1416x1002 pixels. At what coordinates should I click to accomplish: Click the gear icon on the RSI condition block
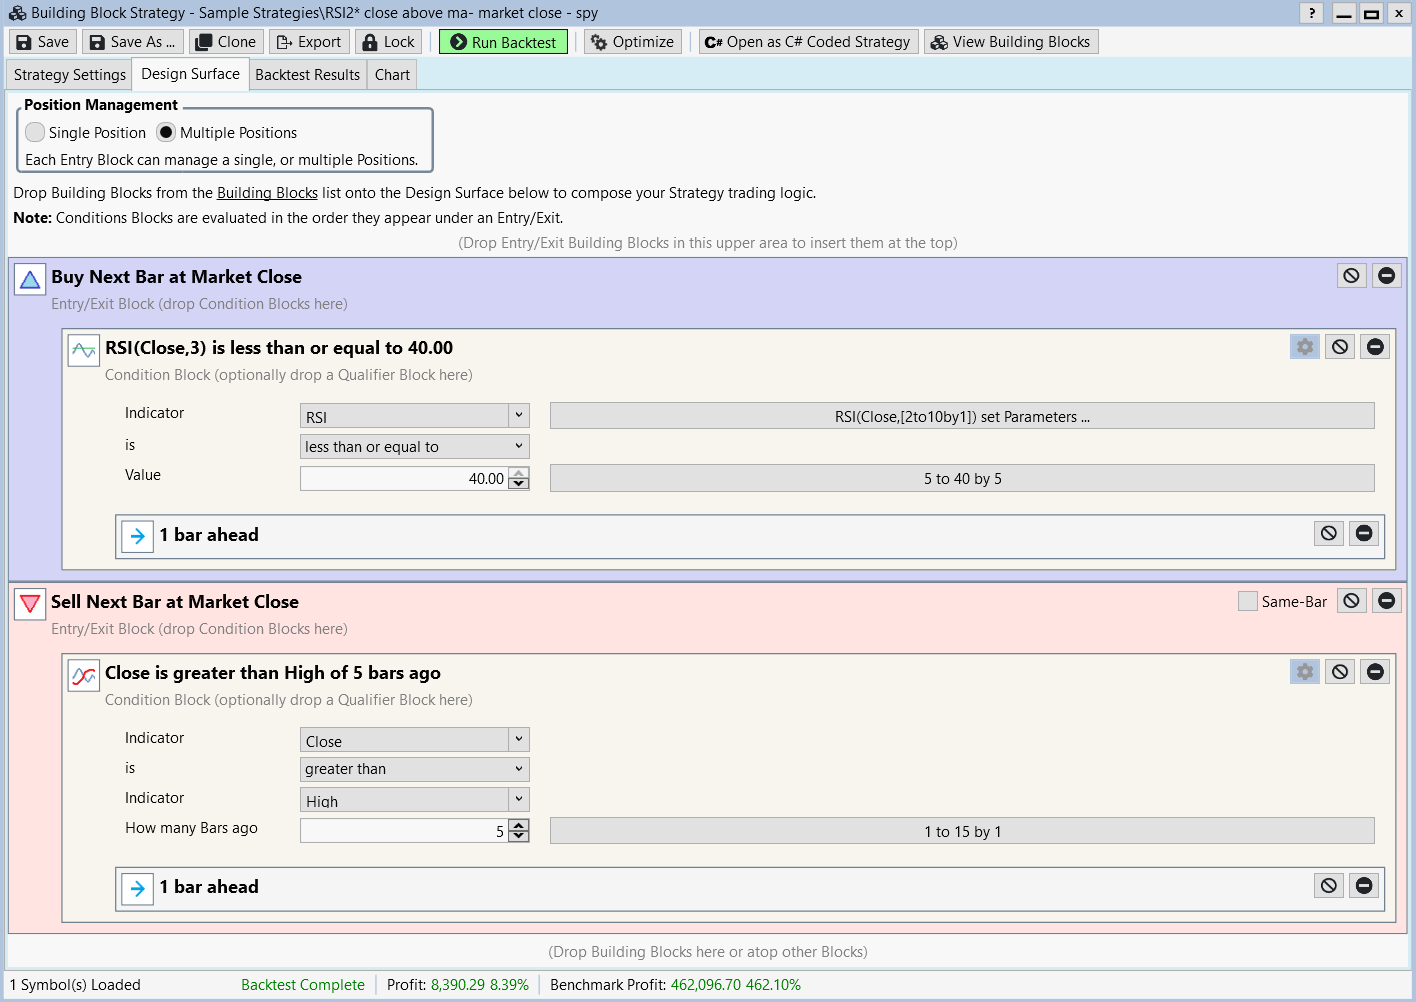1304,347
